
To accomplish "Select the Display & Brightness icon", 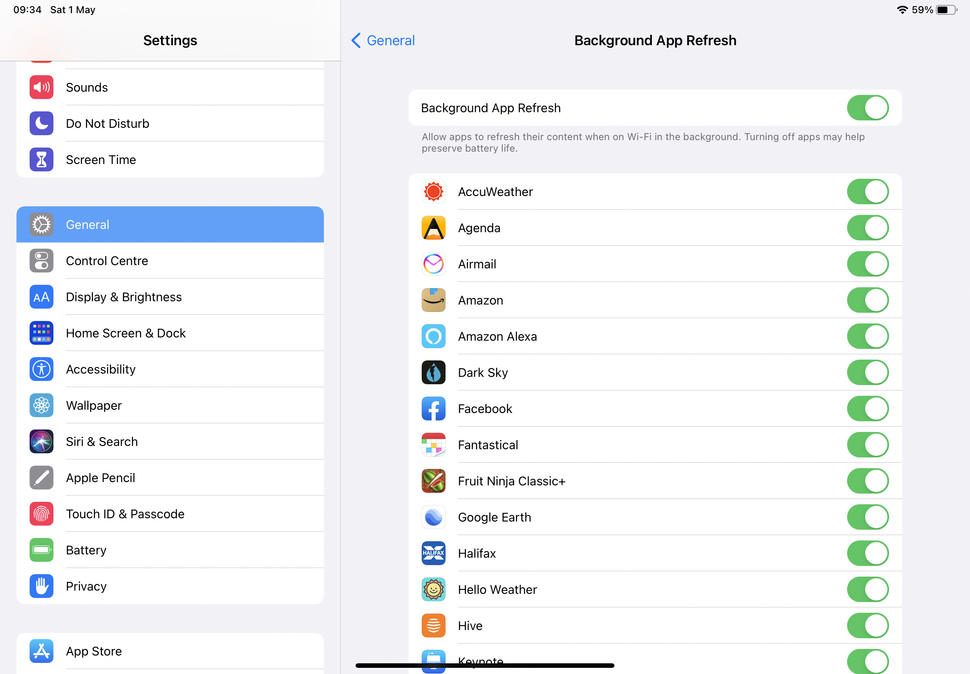I will 41,297.
